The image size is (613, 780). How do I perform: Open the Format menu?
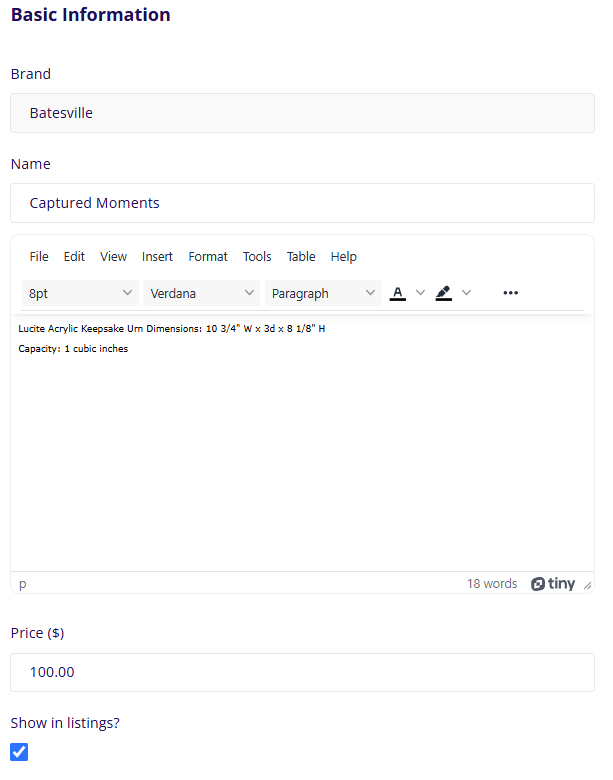tap(208, 257)
